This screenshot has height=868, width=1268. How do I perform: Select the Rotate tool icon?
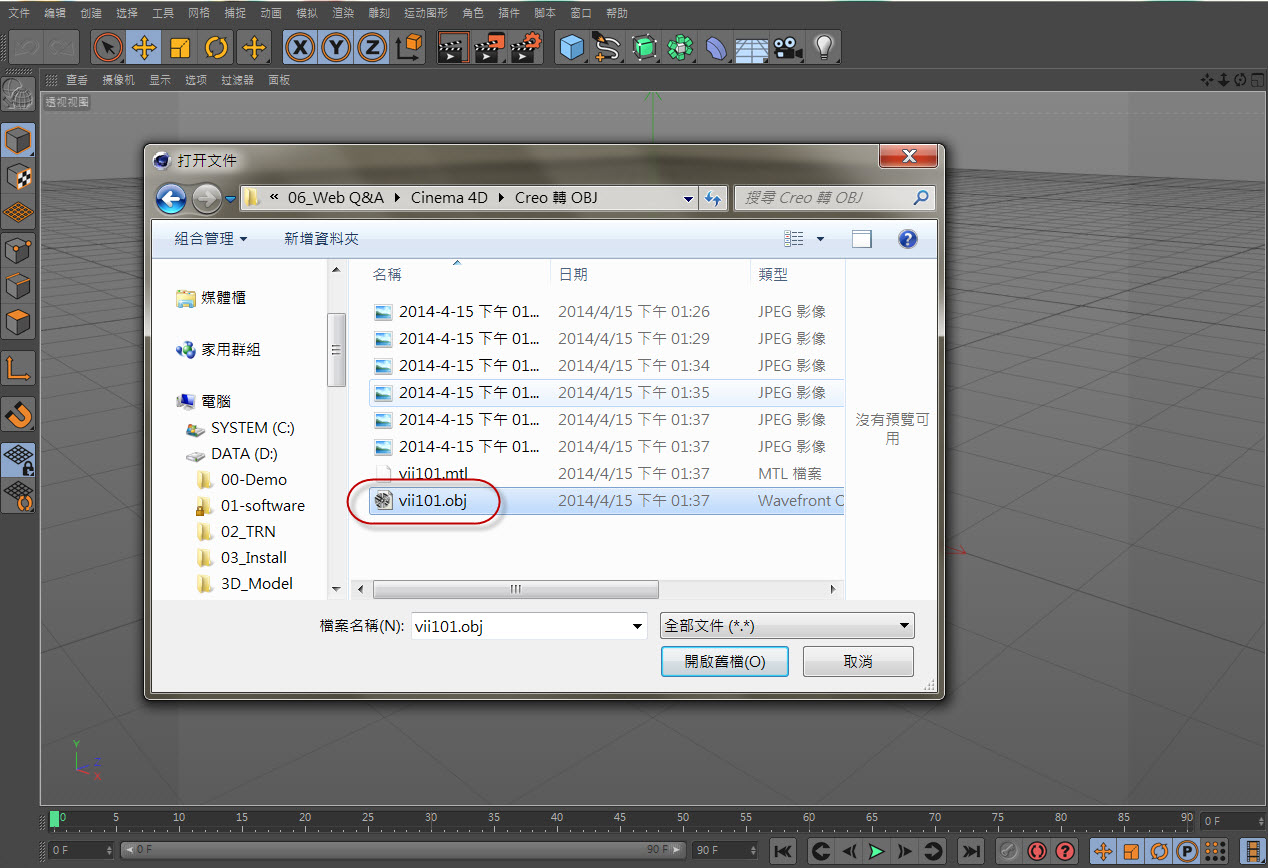pos(216,47)
